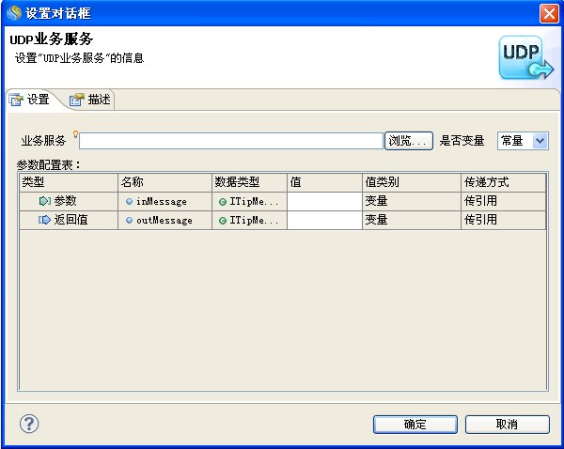Select the 值类别 cell of inMessage row

[x=411, y=201]
